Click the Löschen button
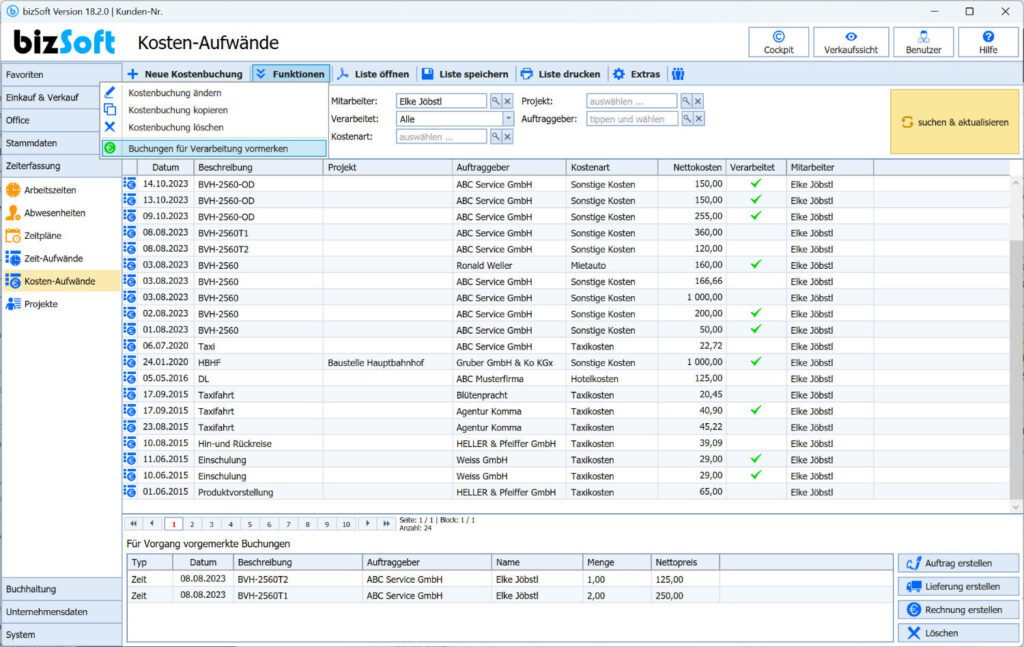 (958, 633)
